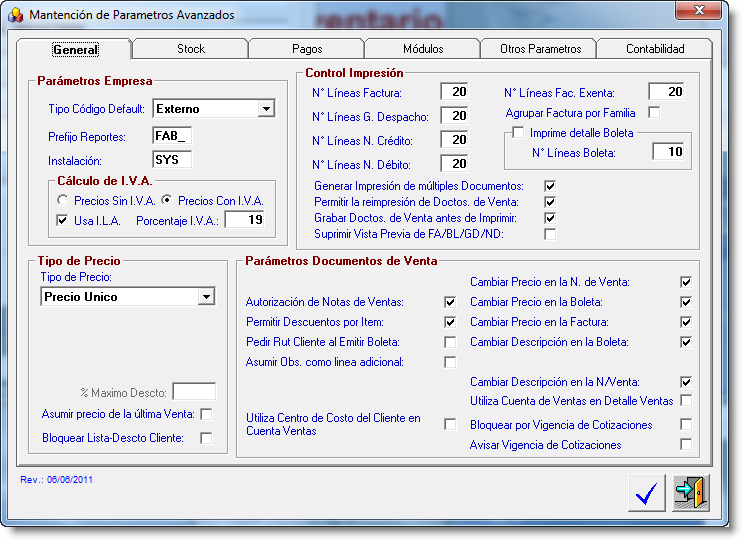The width and height of the screenshot is (743, 541).
Task: Toggle Generar Impresión de múltiples Documentos
Action: click(550, 186)
